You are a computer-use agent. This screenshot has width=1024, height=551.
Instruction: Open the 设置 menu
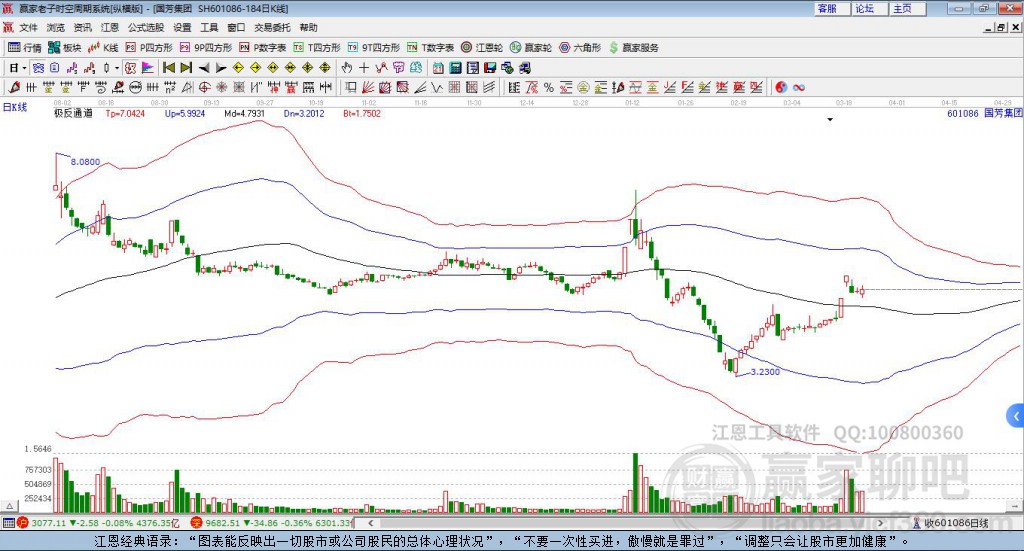(182, 27)
